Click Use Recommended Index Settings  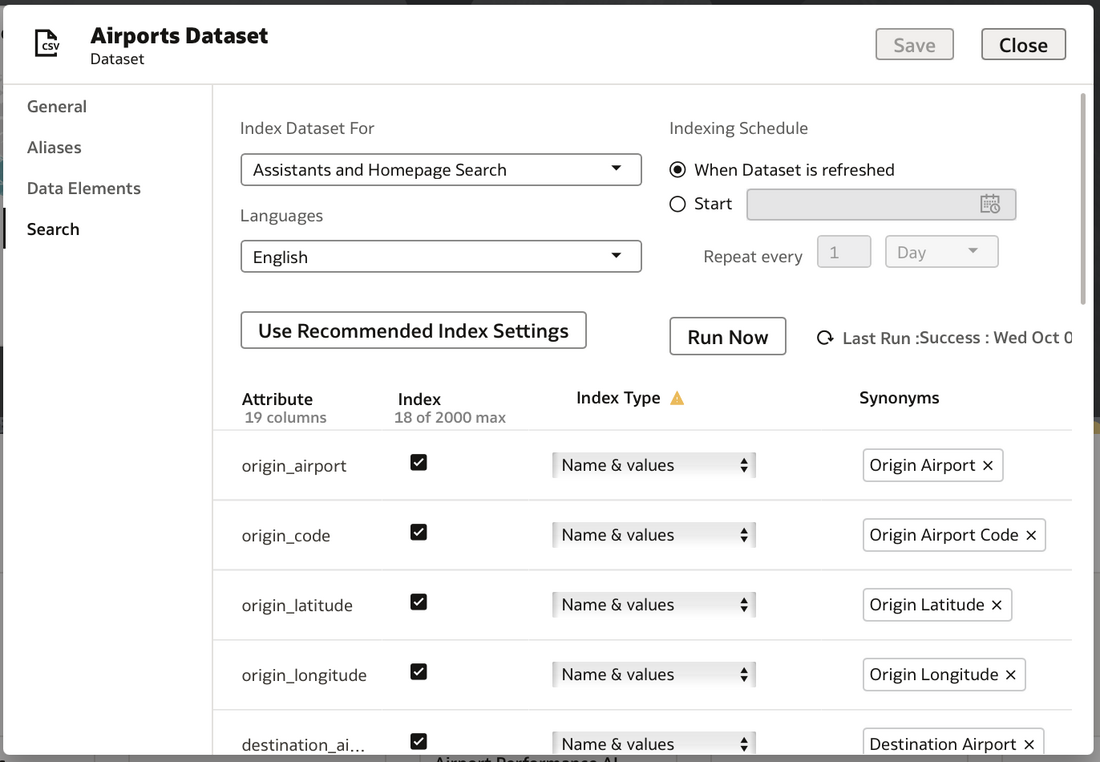coord(413,330)
